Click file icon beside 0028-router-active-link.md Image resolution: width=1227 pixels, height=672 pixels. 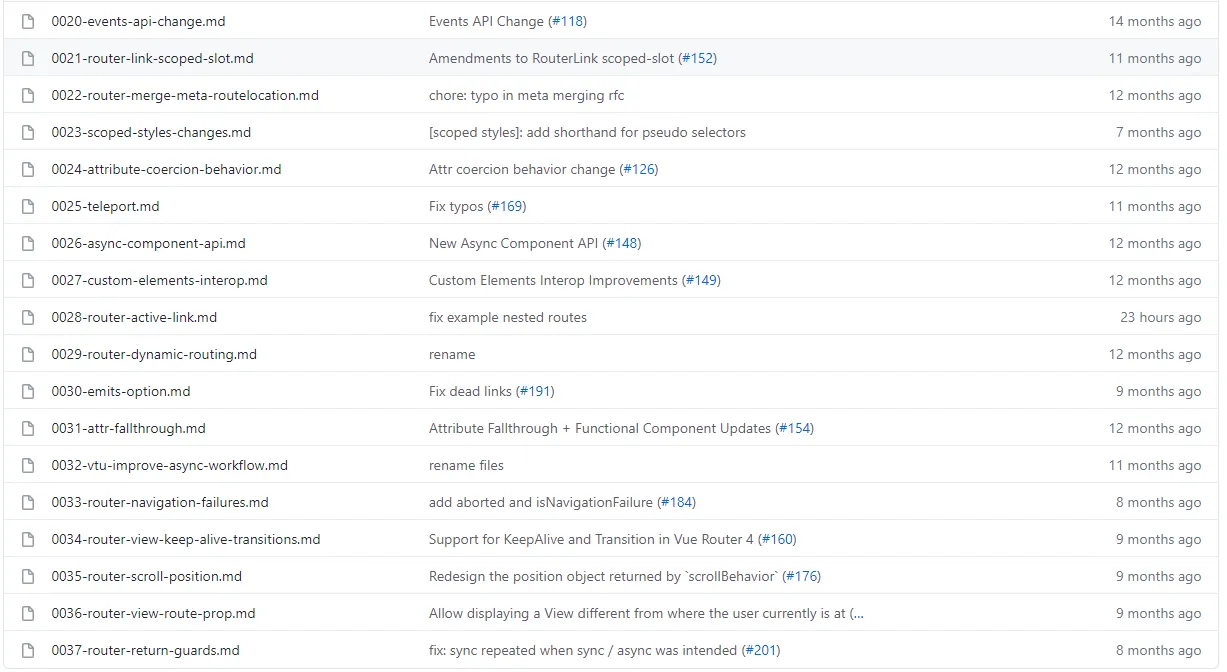pyautogui.click(x=28, y=317)
